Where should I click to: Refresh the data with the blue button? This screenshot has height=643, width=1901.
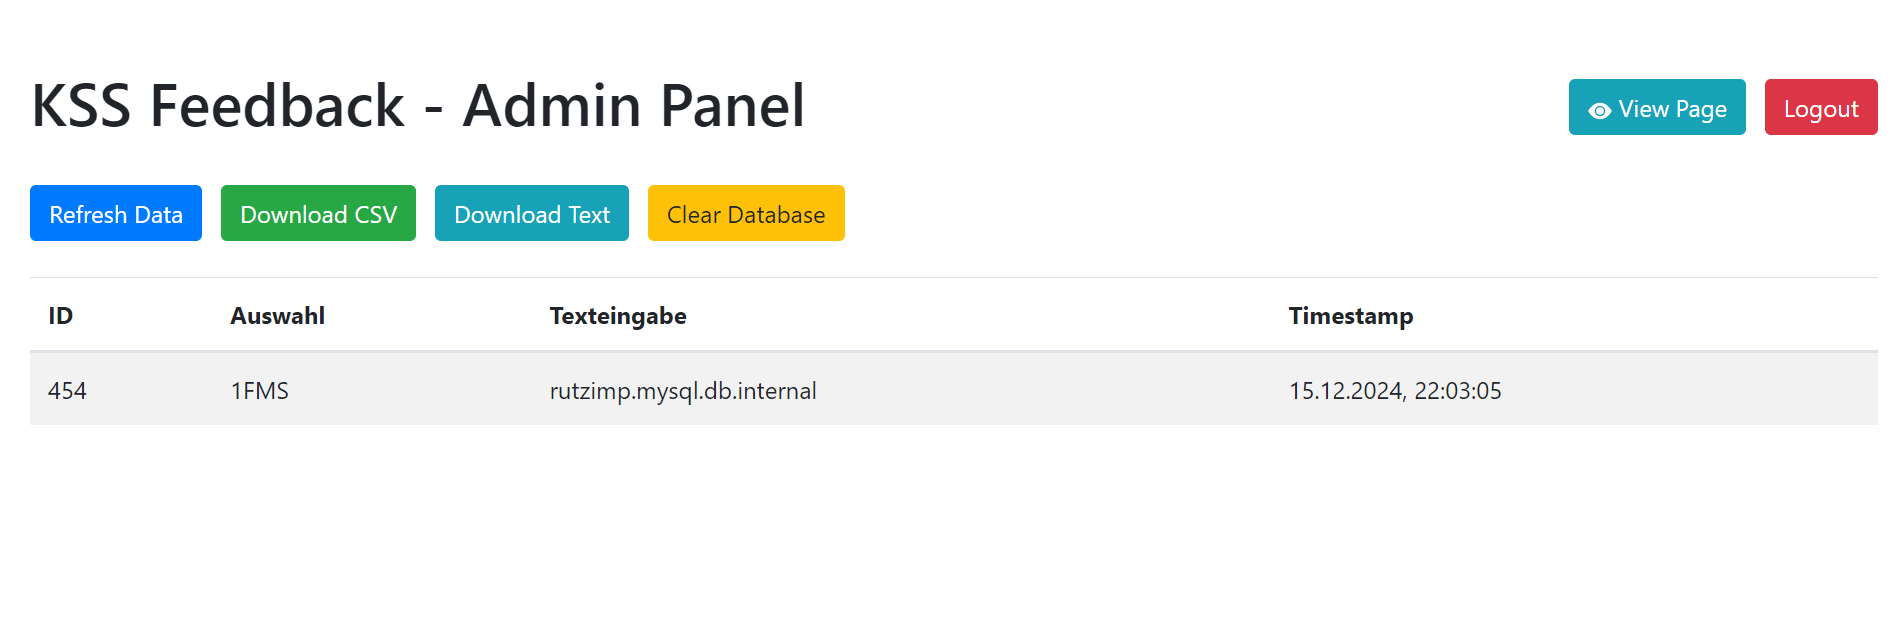tap(116, 213)
